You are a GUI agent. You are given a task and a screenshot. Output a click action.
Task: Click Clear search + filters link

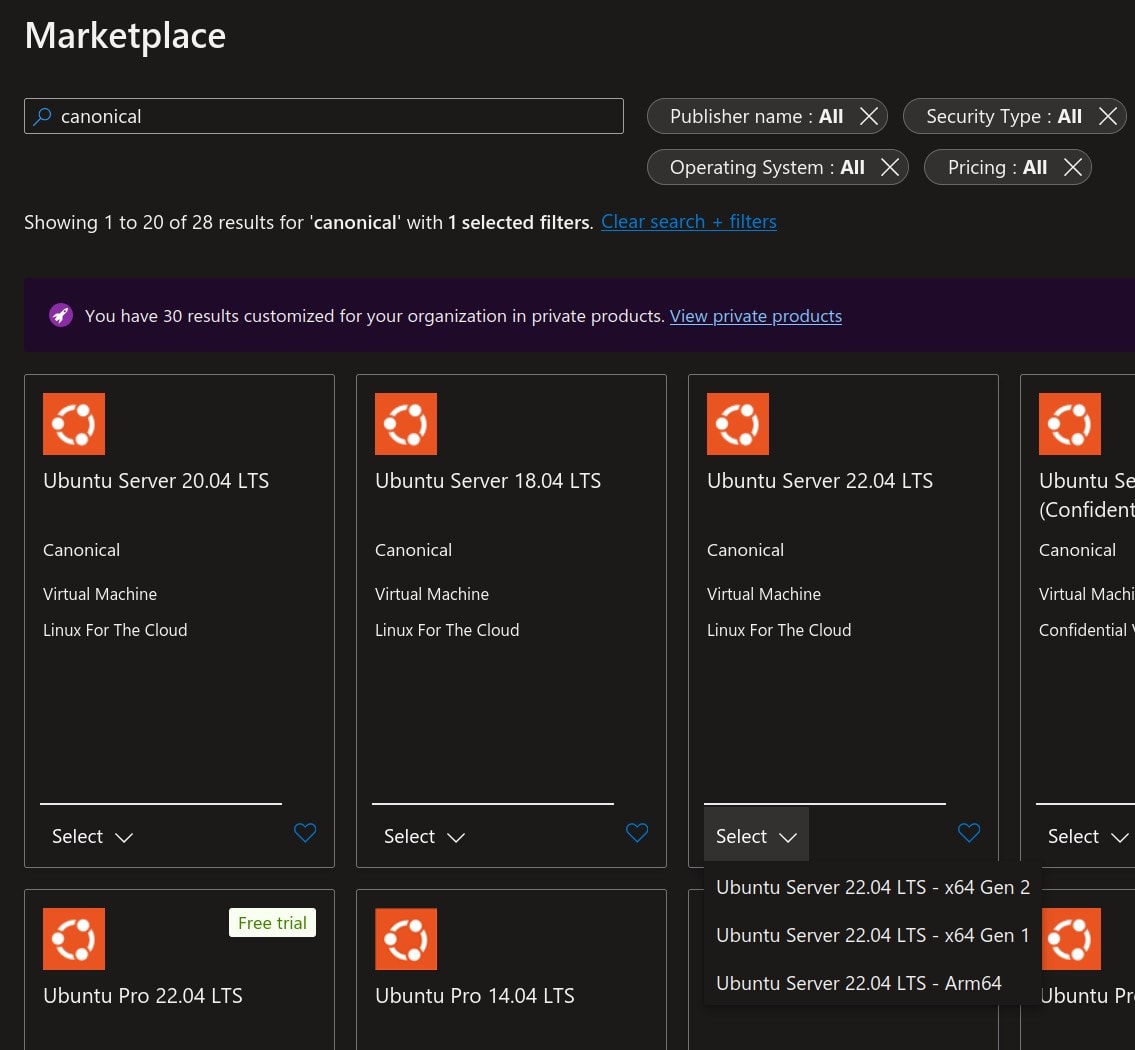coord(688,221)
